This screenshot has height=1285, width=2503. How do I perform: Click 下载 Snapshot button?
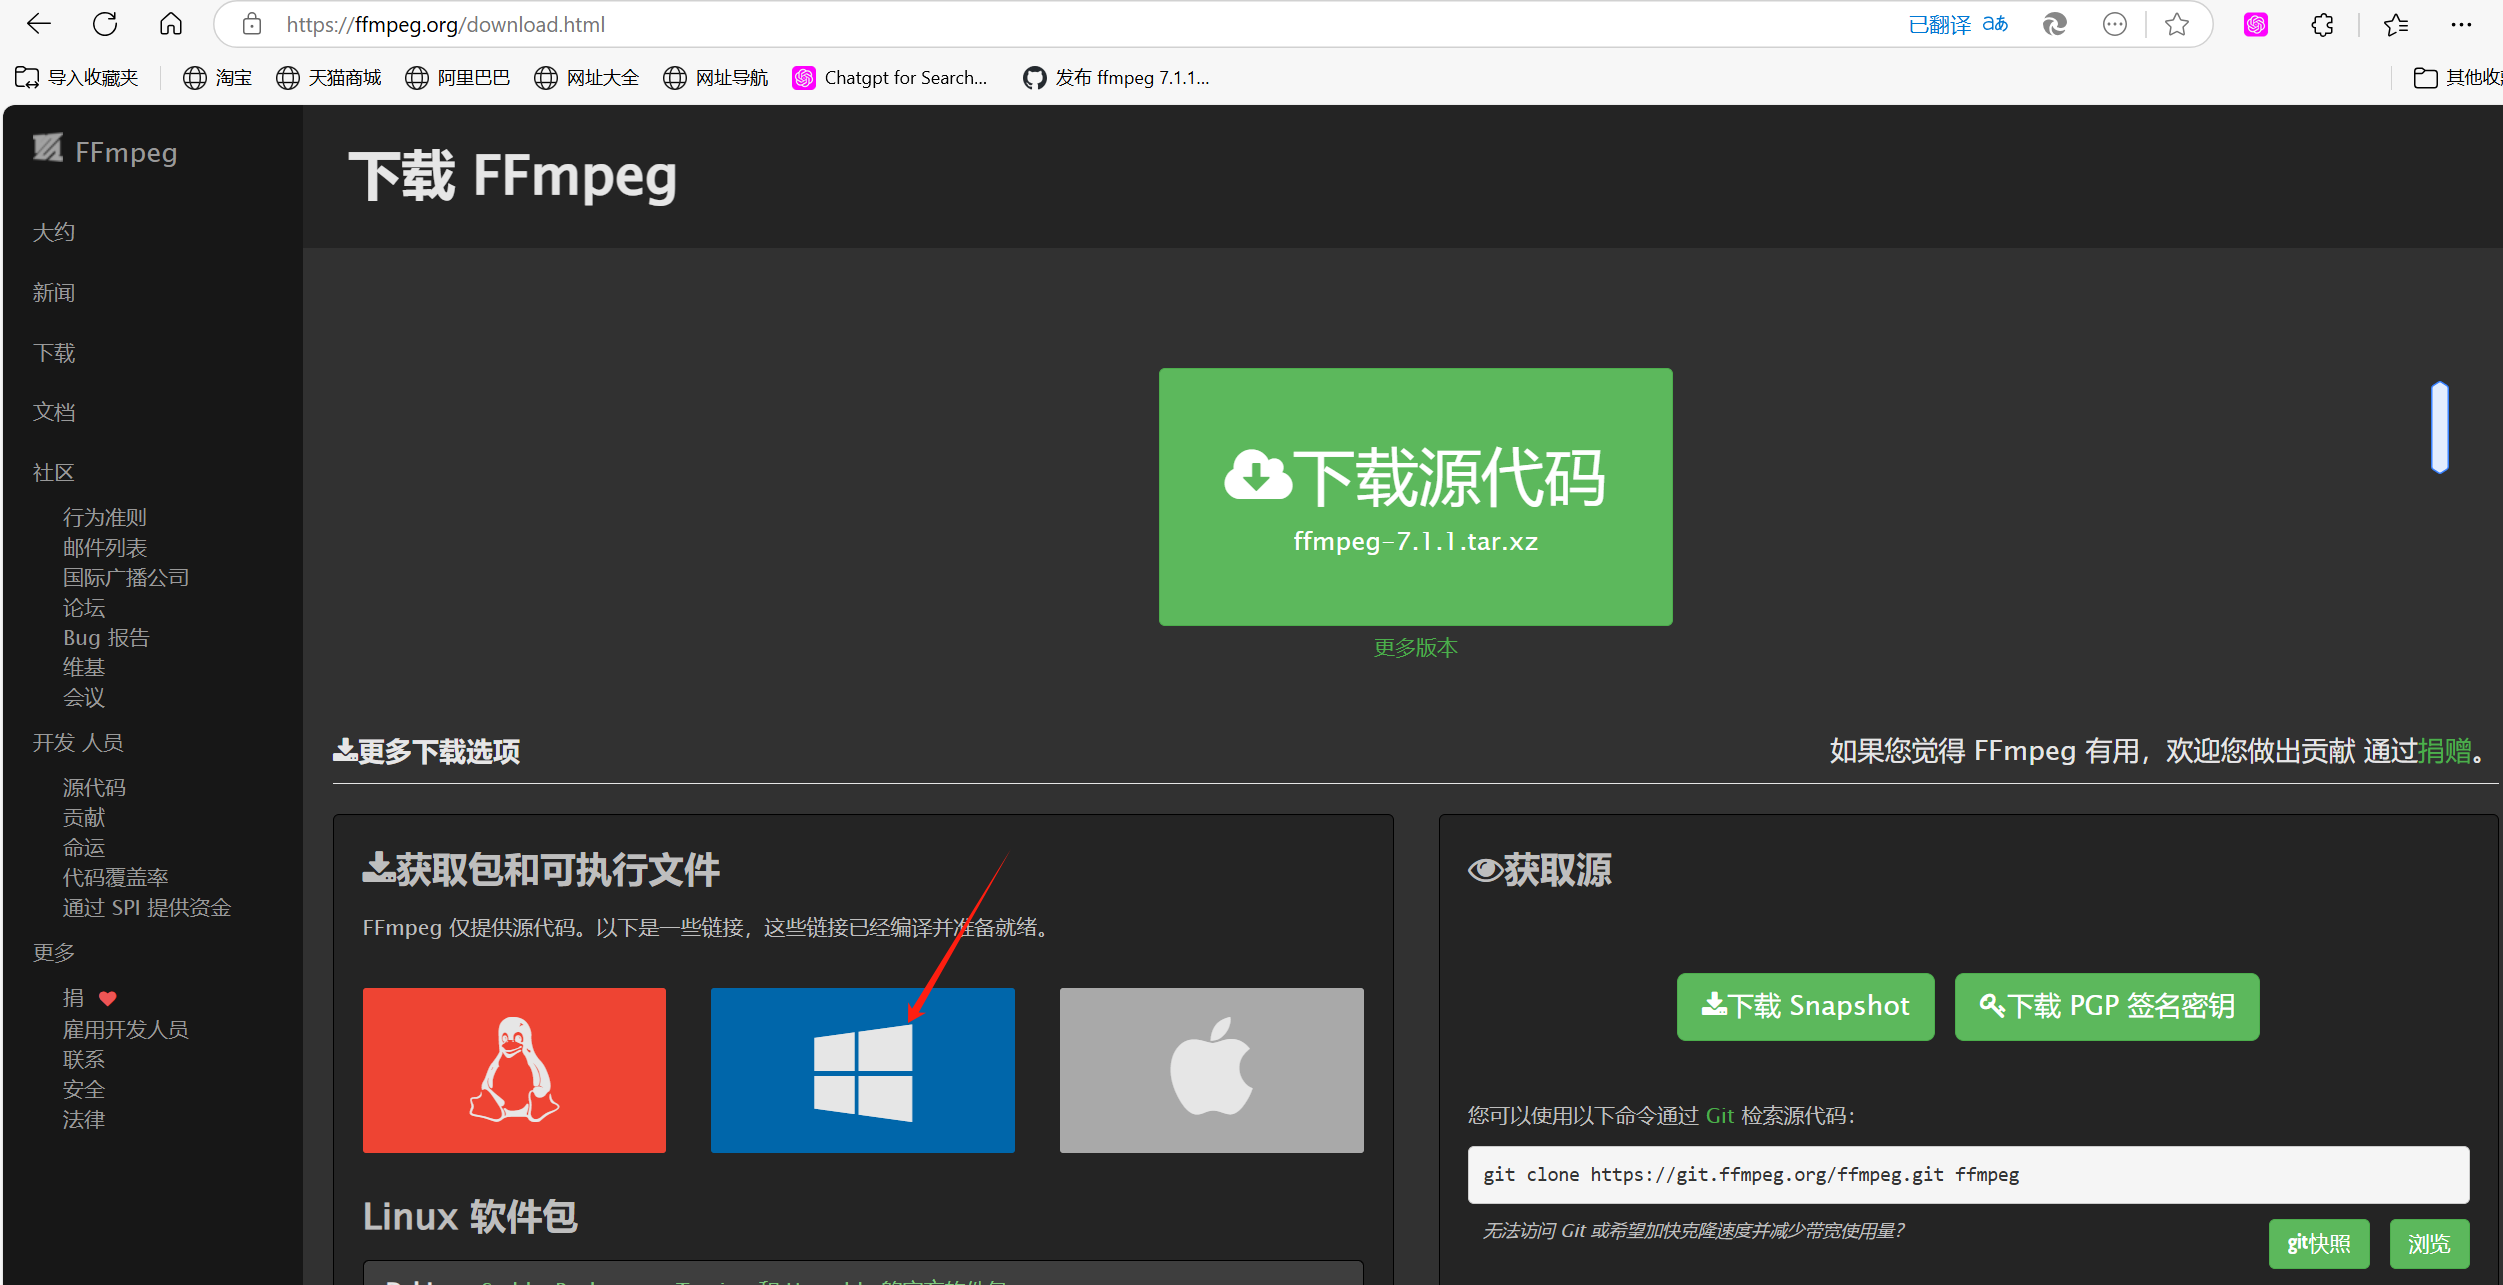[1805, 1006]
